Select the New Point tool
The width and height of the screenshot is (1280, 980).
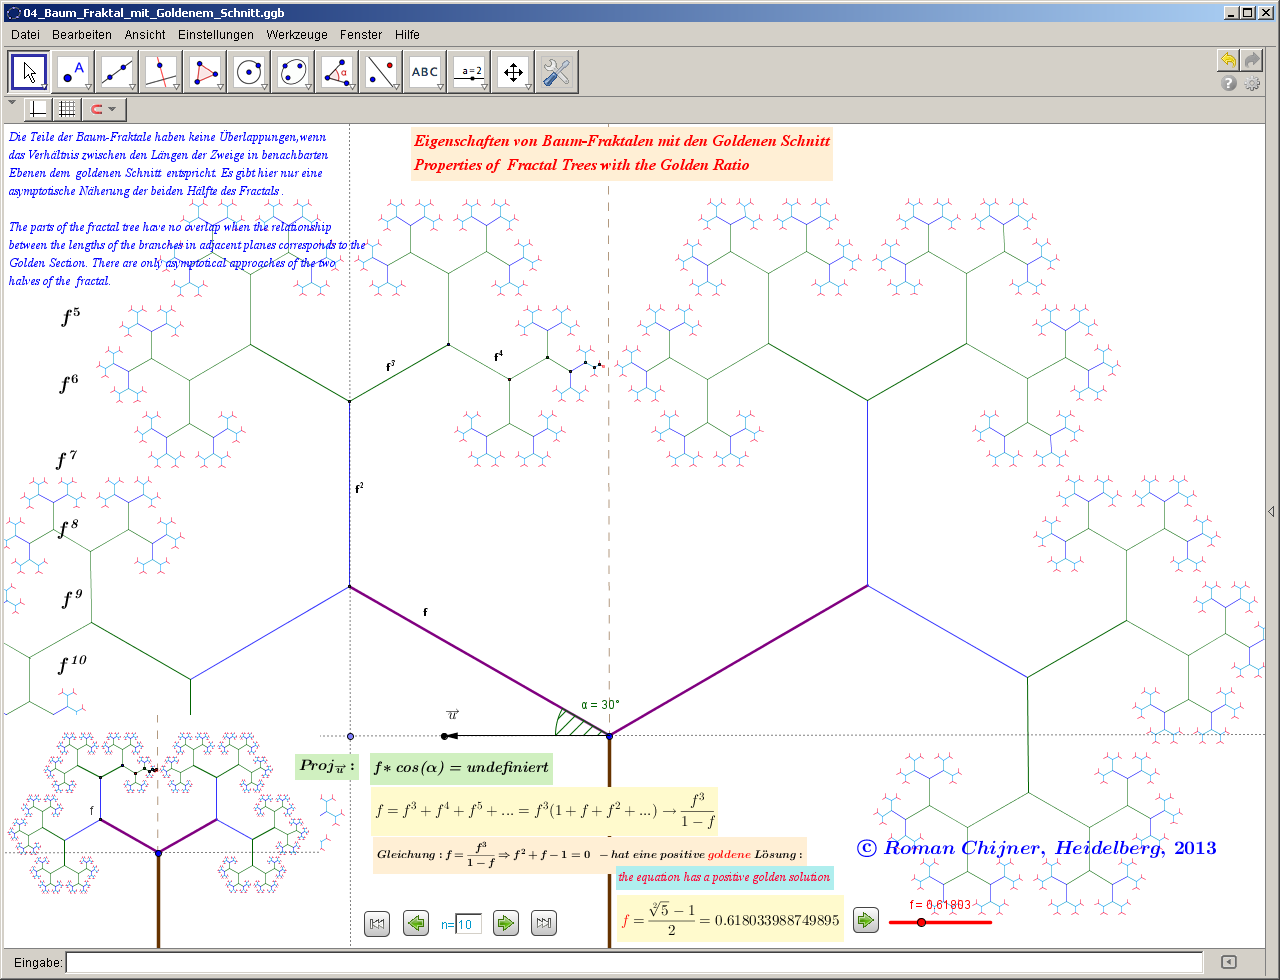point(73,72)
